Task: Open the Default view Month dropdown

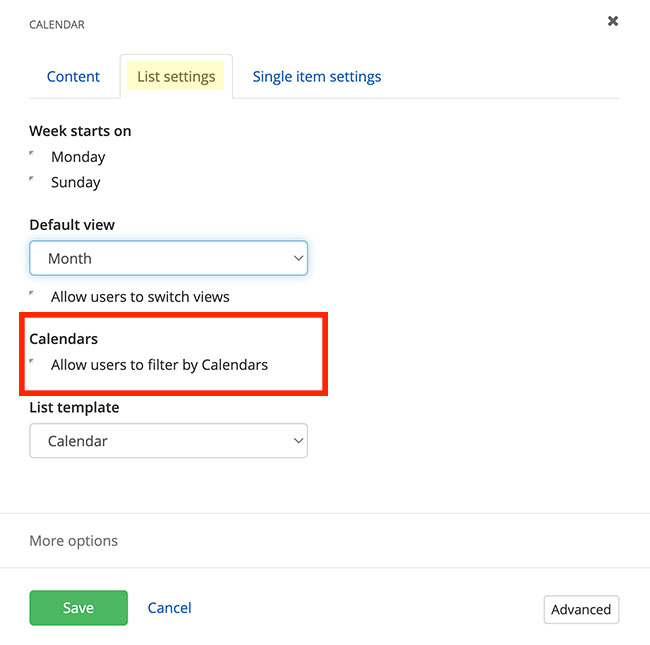Action: click(x=168, y=258)
